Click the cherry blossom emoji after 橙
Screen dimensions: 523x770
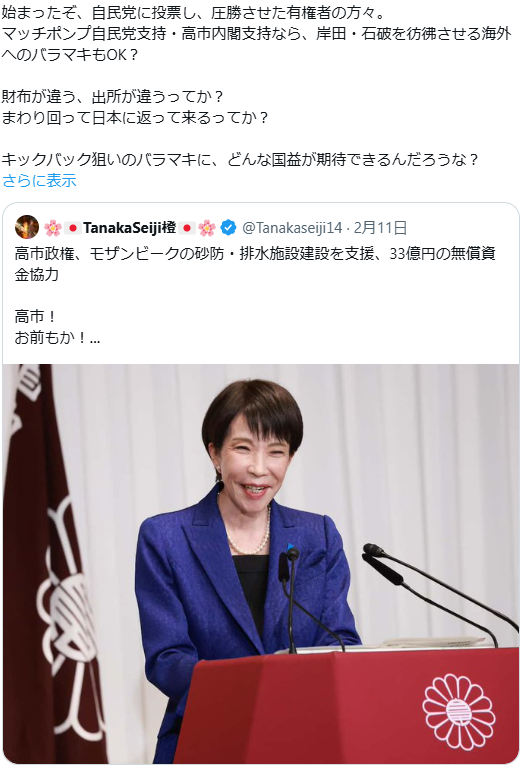pos(207,228)
